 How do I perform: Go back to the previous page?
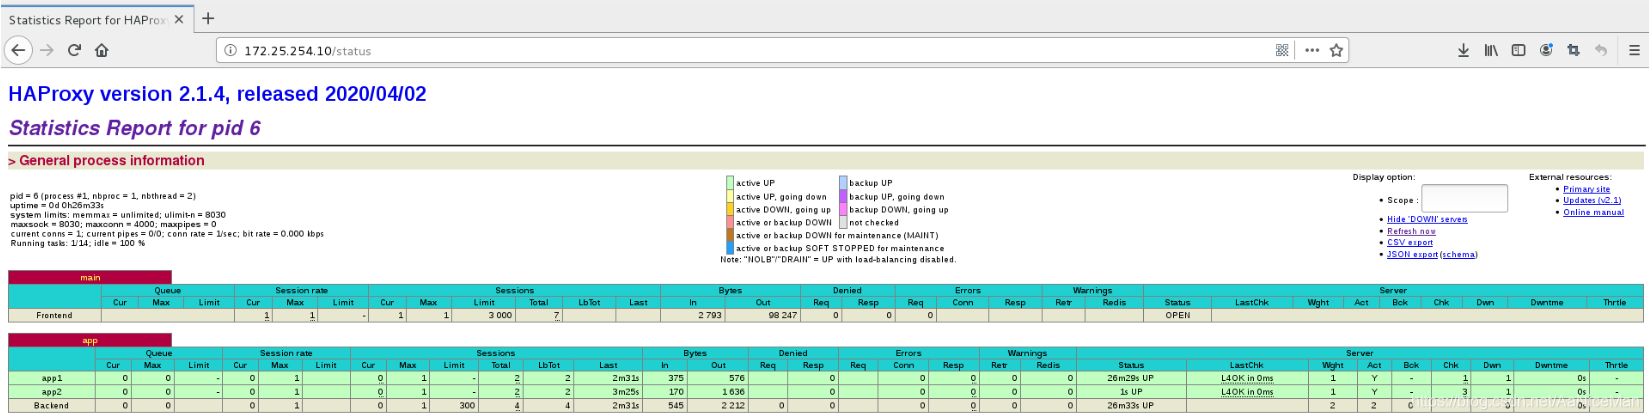click(x=18, y=50)
